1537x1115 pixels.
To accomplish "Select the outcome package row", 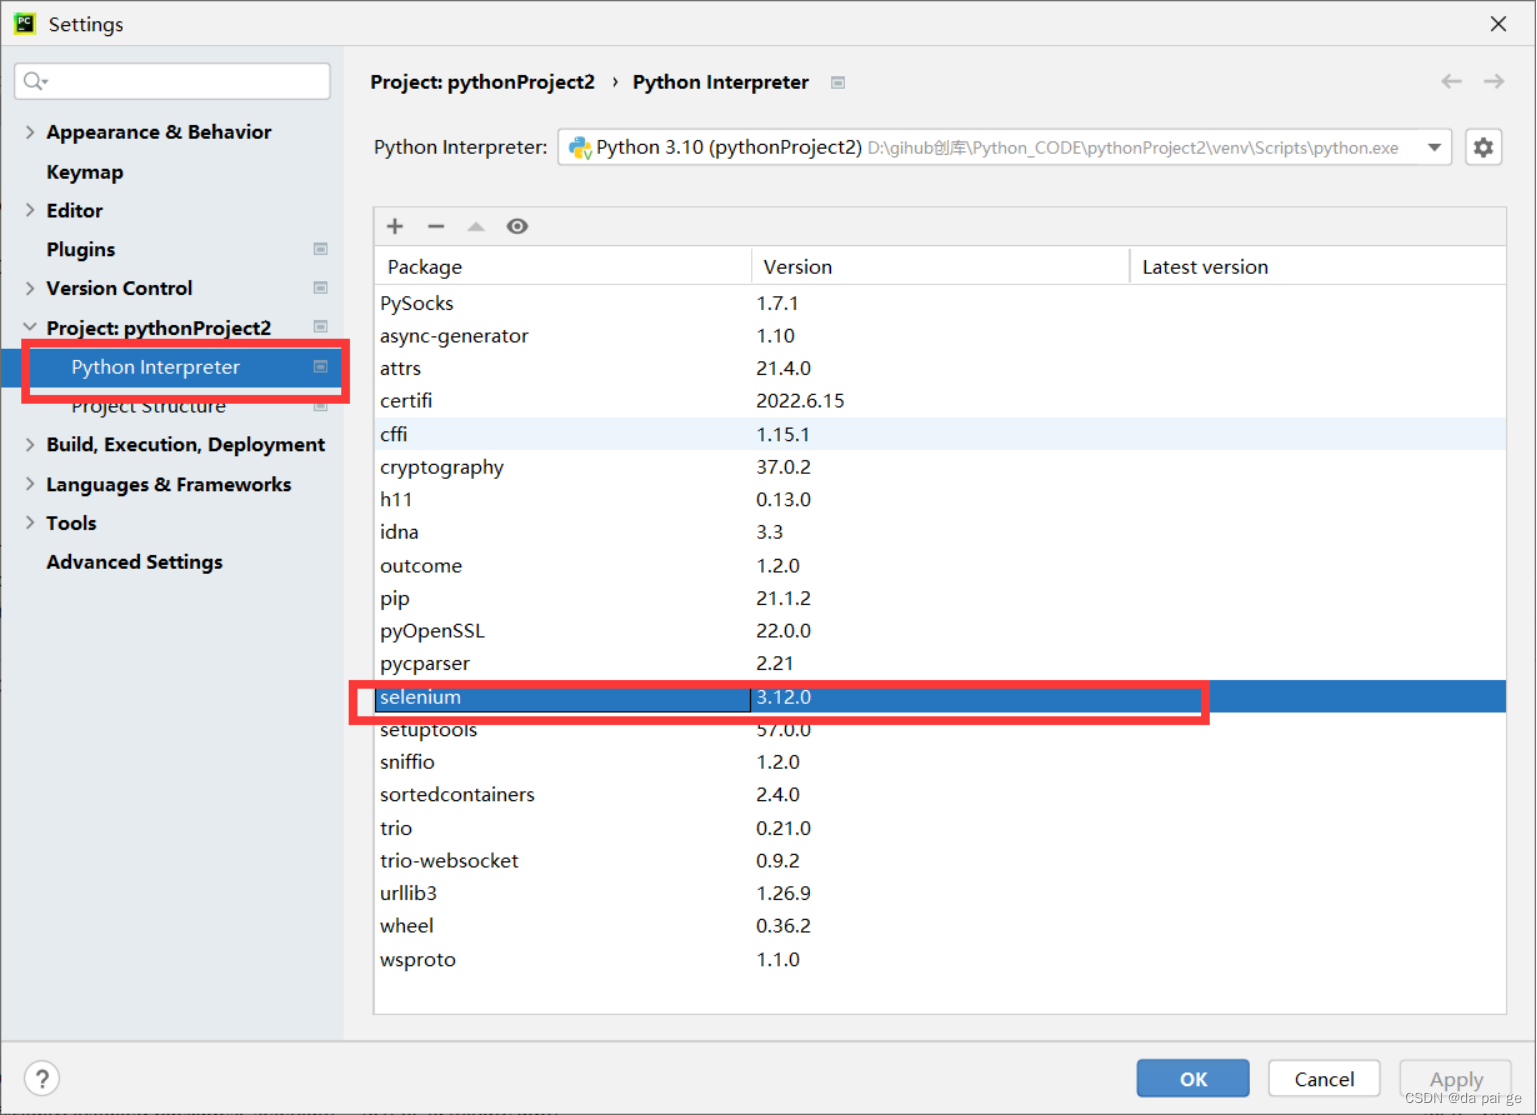I will point(940,565).
